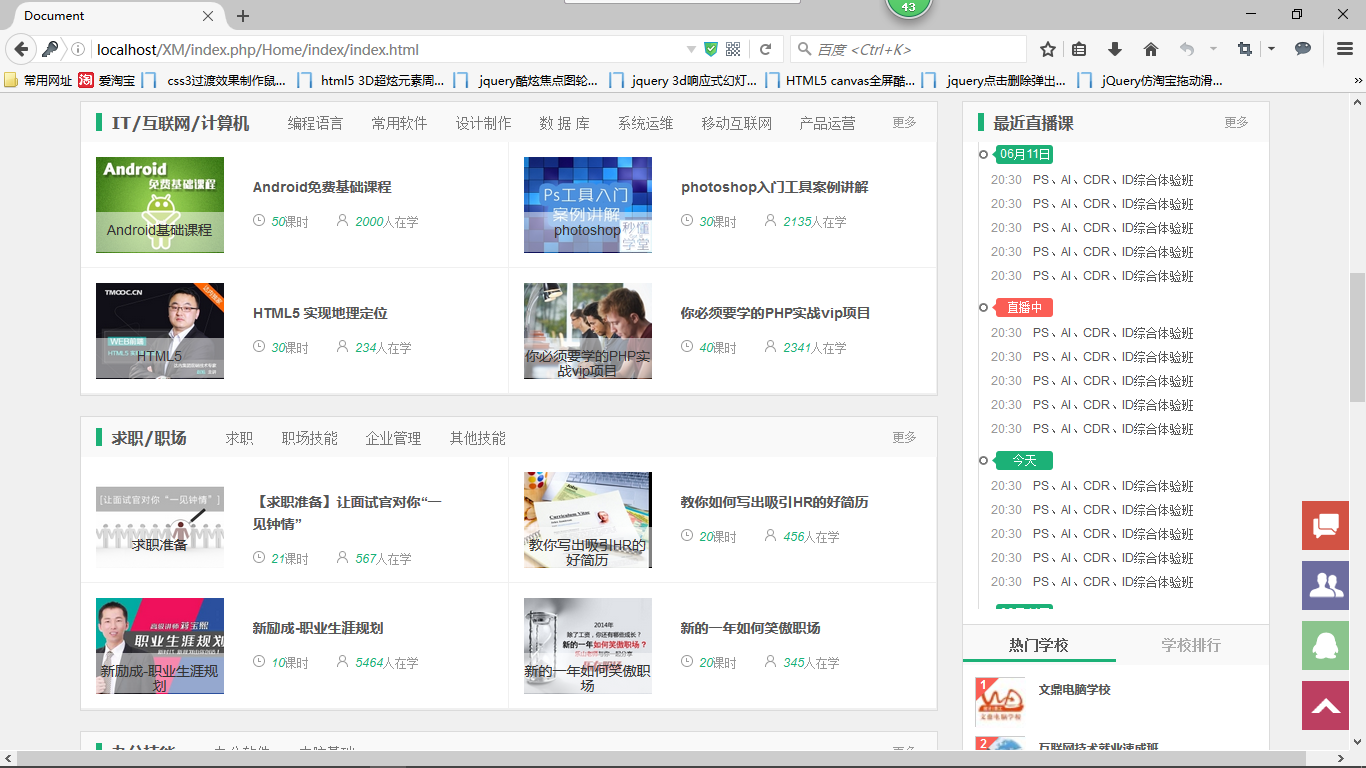
Task: Open the Android免费基础课程 course title
Action: point(322,187)
